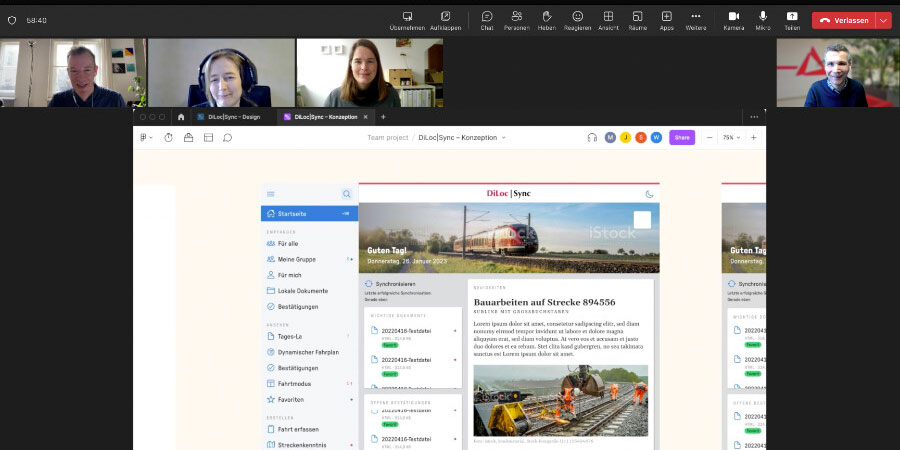Open the Figma main menu dropdown
The height and width of the screenshot is (450, 900).
coord(146,138)
